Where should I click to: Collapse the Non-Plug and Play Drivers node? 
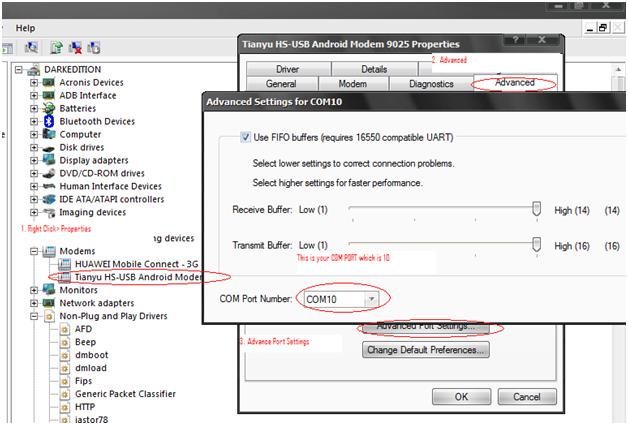pos(34,316)
